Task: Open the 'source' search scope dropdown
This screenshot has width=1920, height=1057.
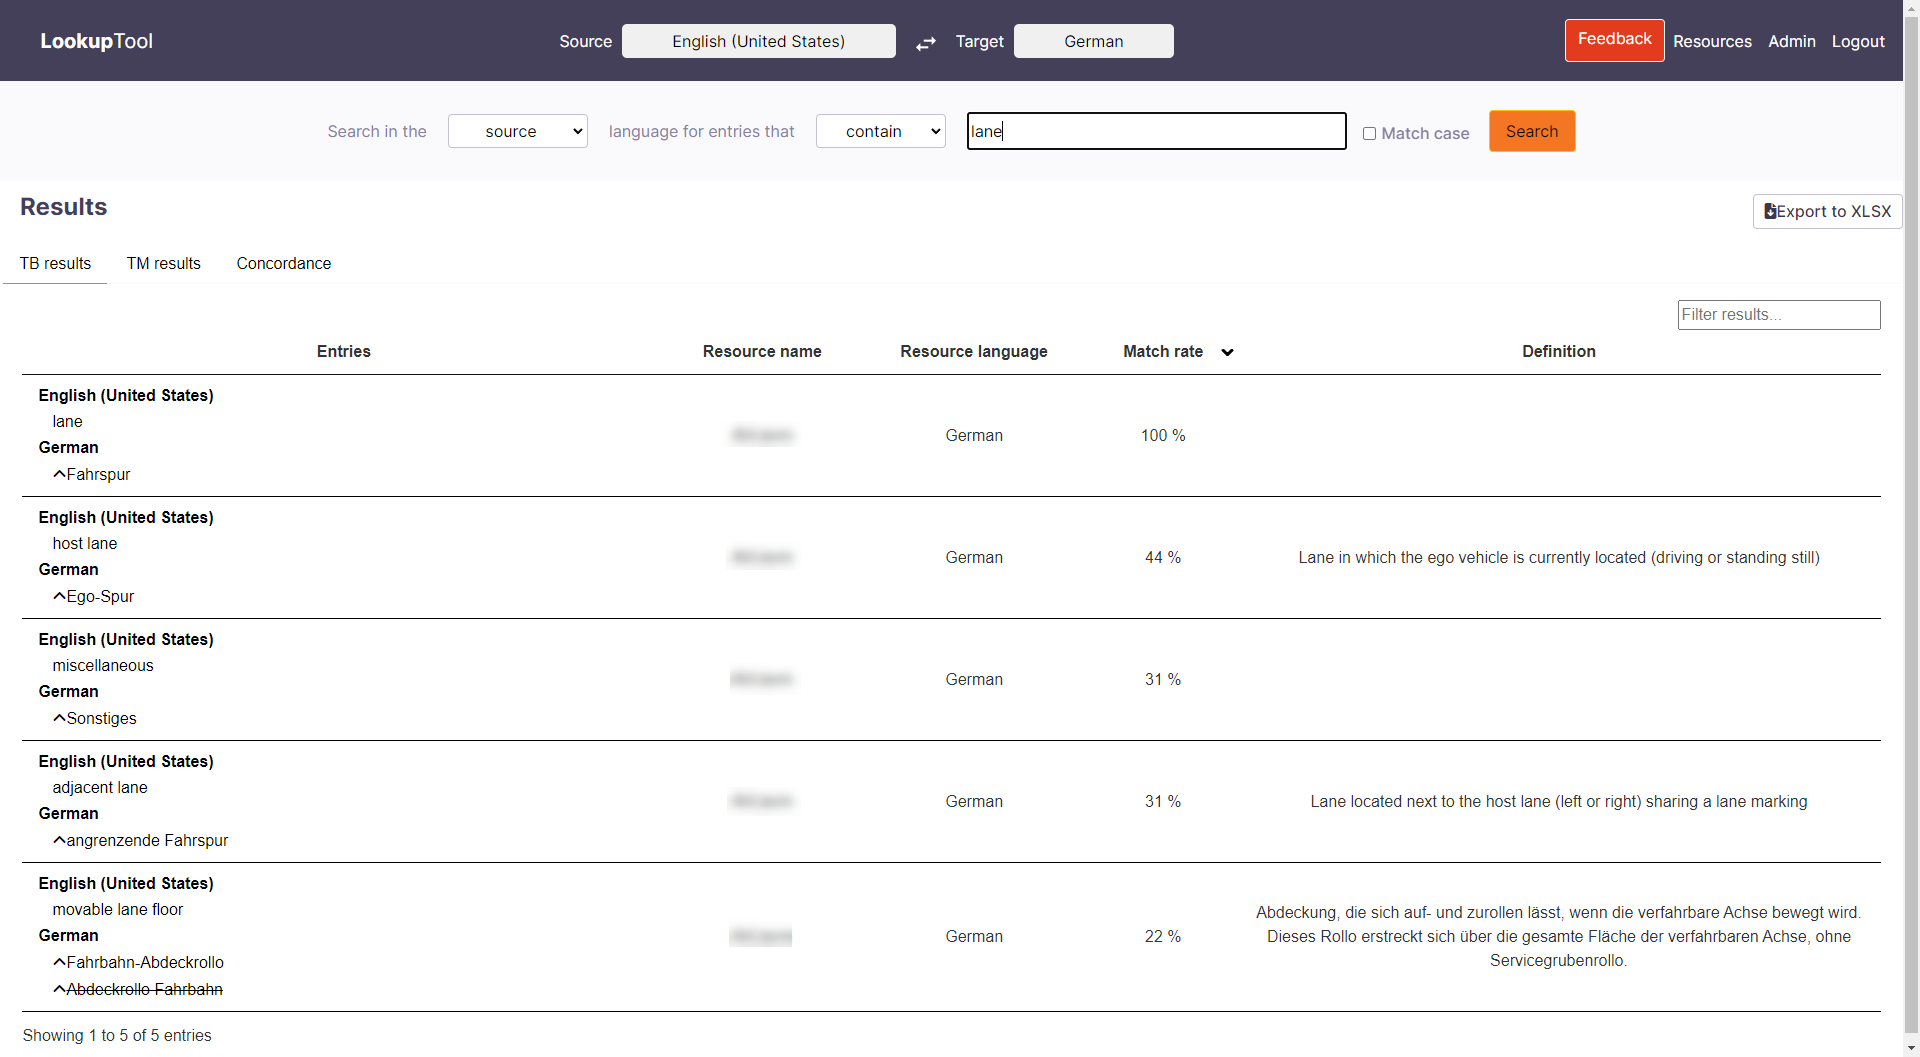Action: (x=517, y=131)
